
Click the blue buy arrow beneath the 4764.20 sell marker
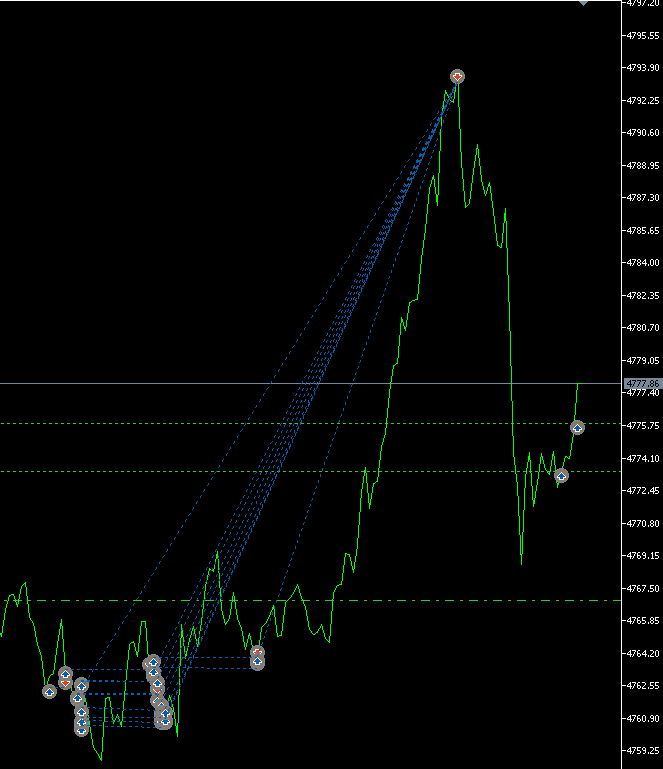(257, 662)
